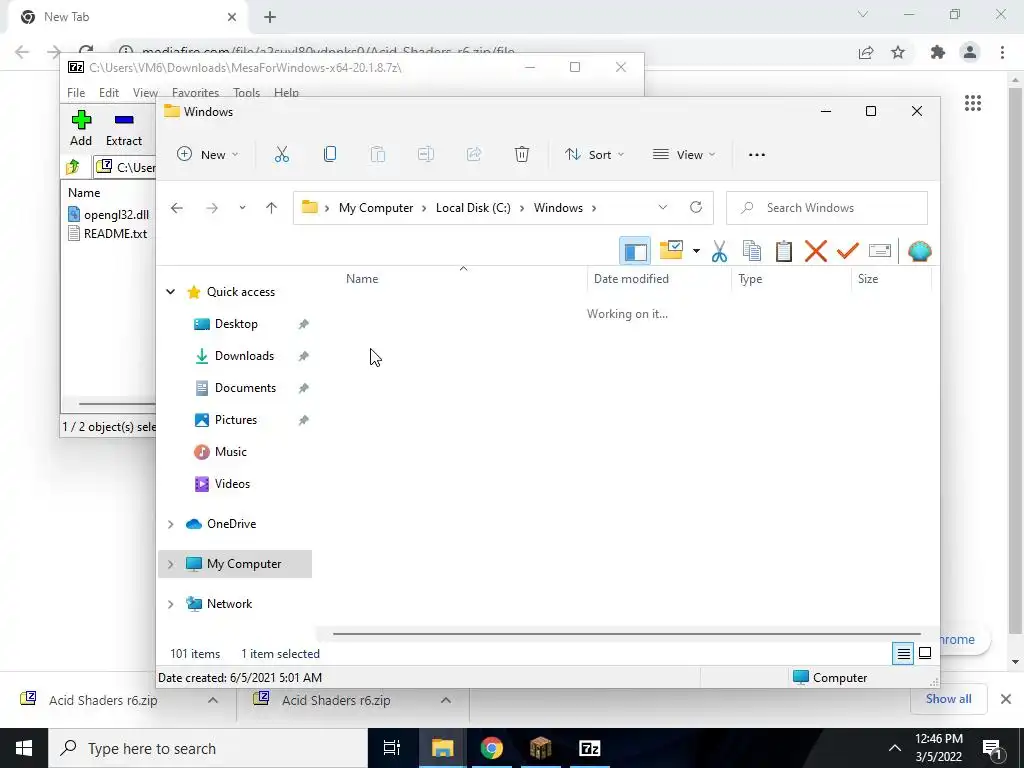Expand the Network tree node
Screen dimensions: 1024x768
(170, 604)
